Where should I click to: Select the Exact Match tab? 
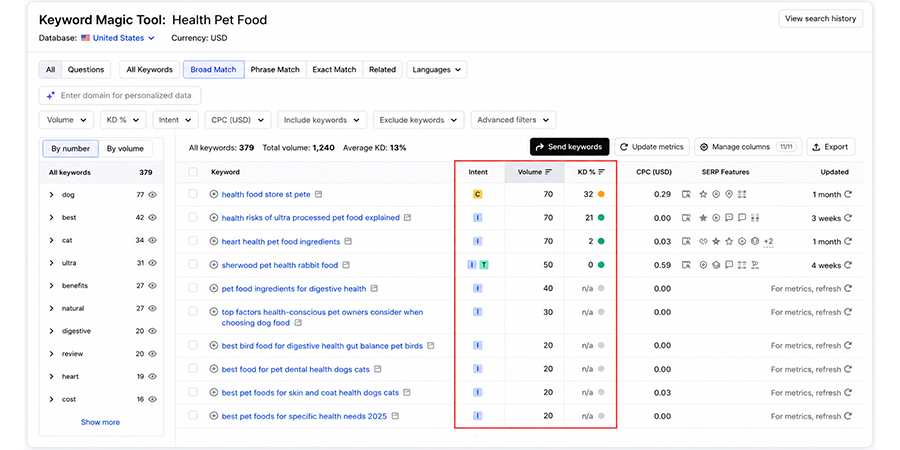click(x=334, y=69)
